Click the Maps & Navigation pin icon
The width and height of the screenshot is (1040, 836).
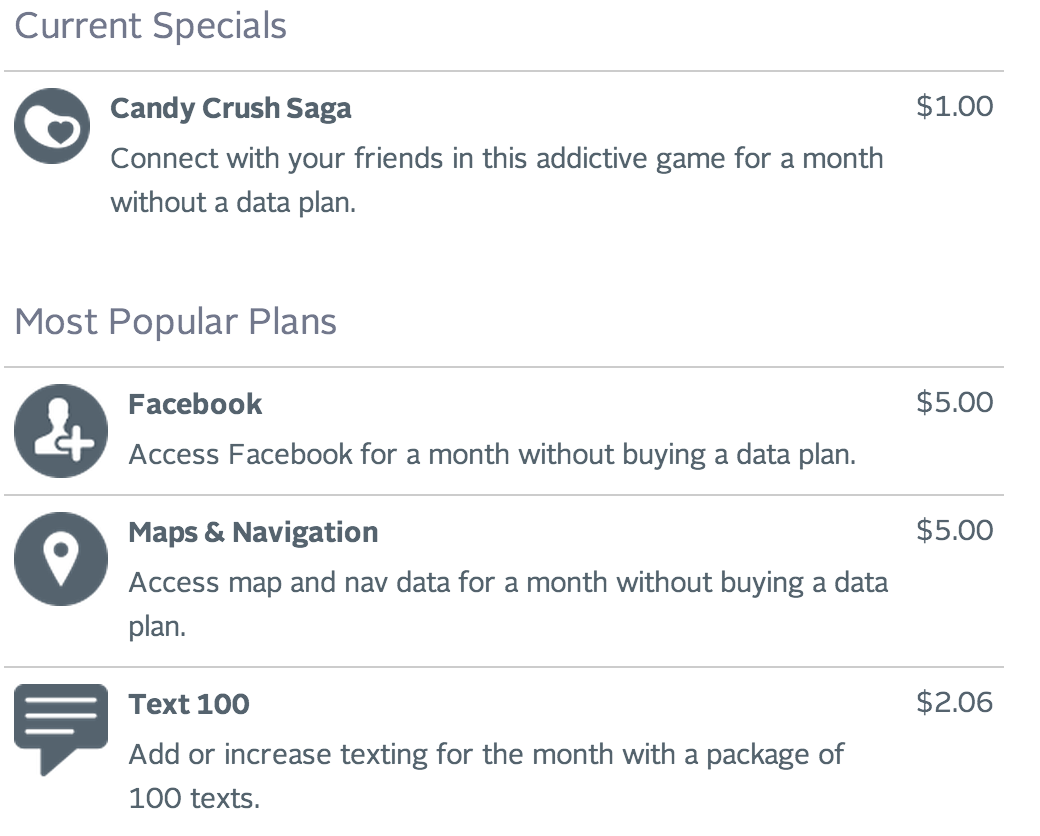pos(60,559)
